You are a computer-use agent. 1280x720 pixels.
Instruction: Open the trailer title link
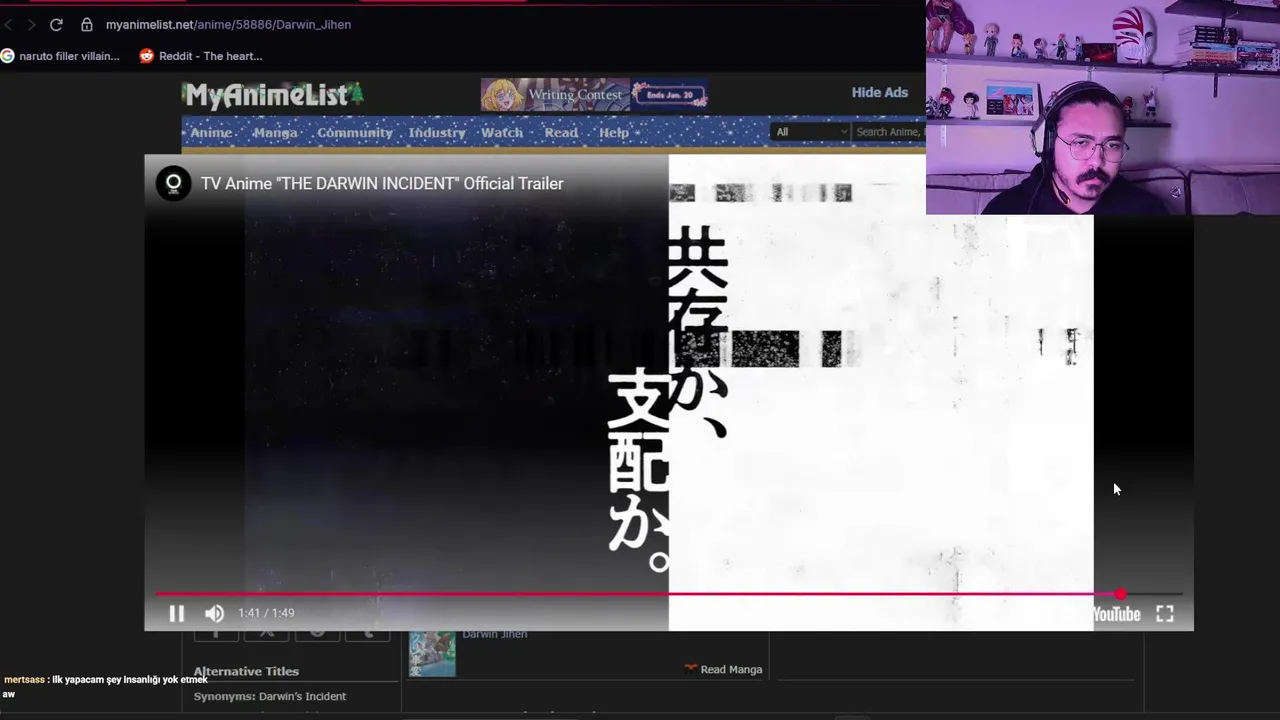(382, 184)
